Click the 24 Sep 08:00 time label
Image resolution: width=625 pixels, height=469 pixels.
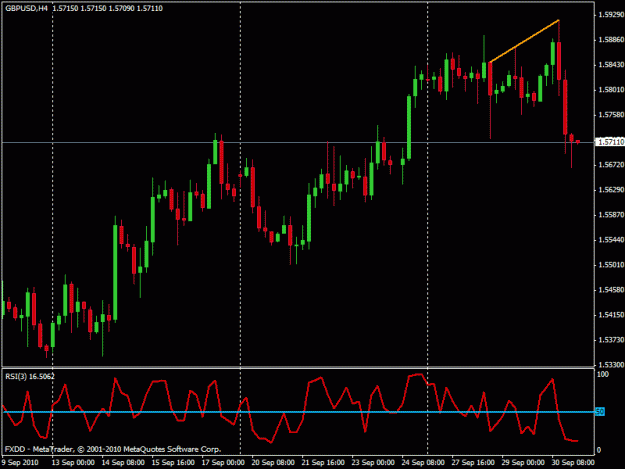click(x=423, y=462)
